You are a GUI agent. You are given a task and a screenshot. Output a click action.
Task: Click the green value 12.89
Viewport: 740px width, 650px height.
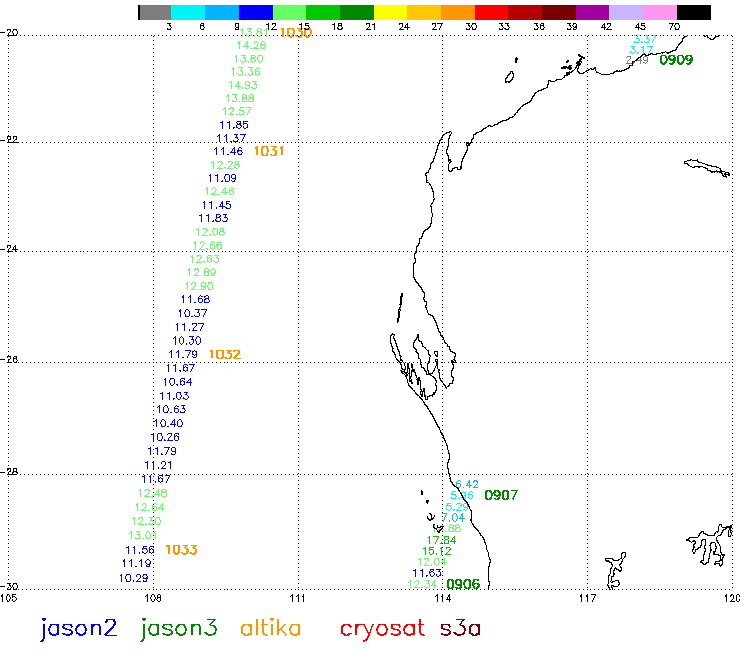click(202, 272)
